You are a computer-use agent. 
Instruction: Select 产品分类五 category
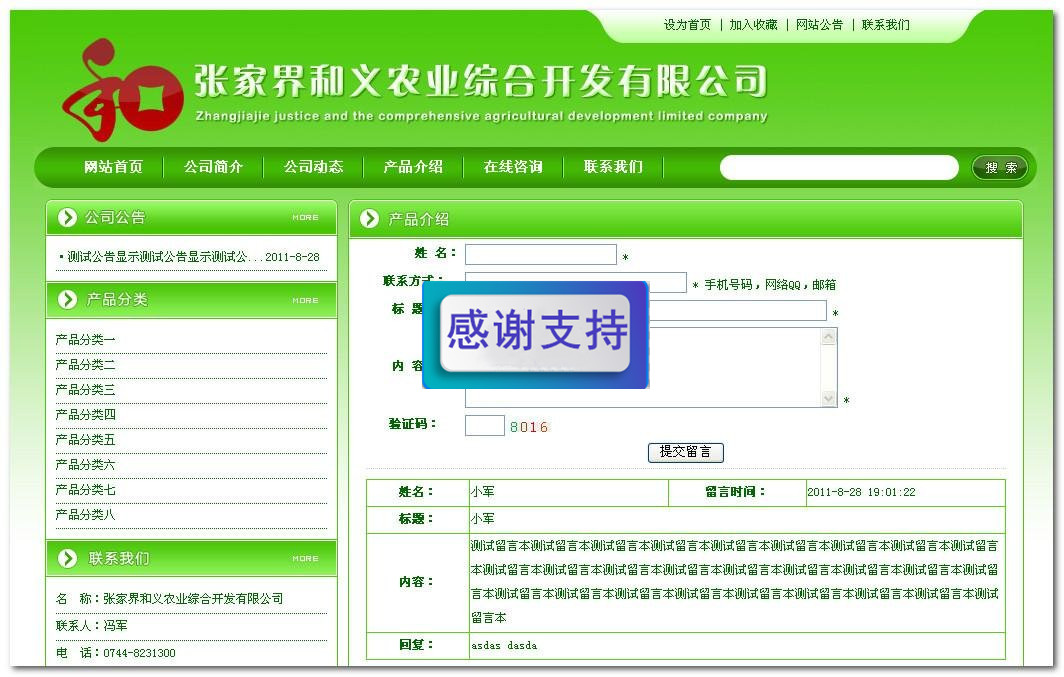(x=86, y=440)
